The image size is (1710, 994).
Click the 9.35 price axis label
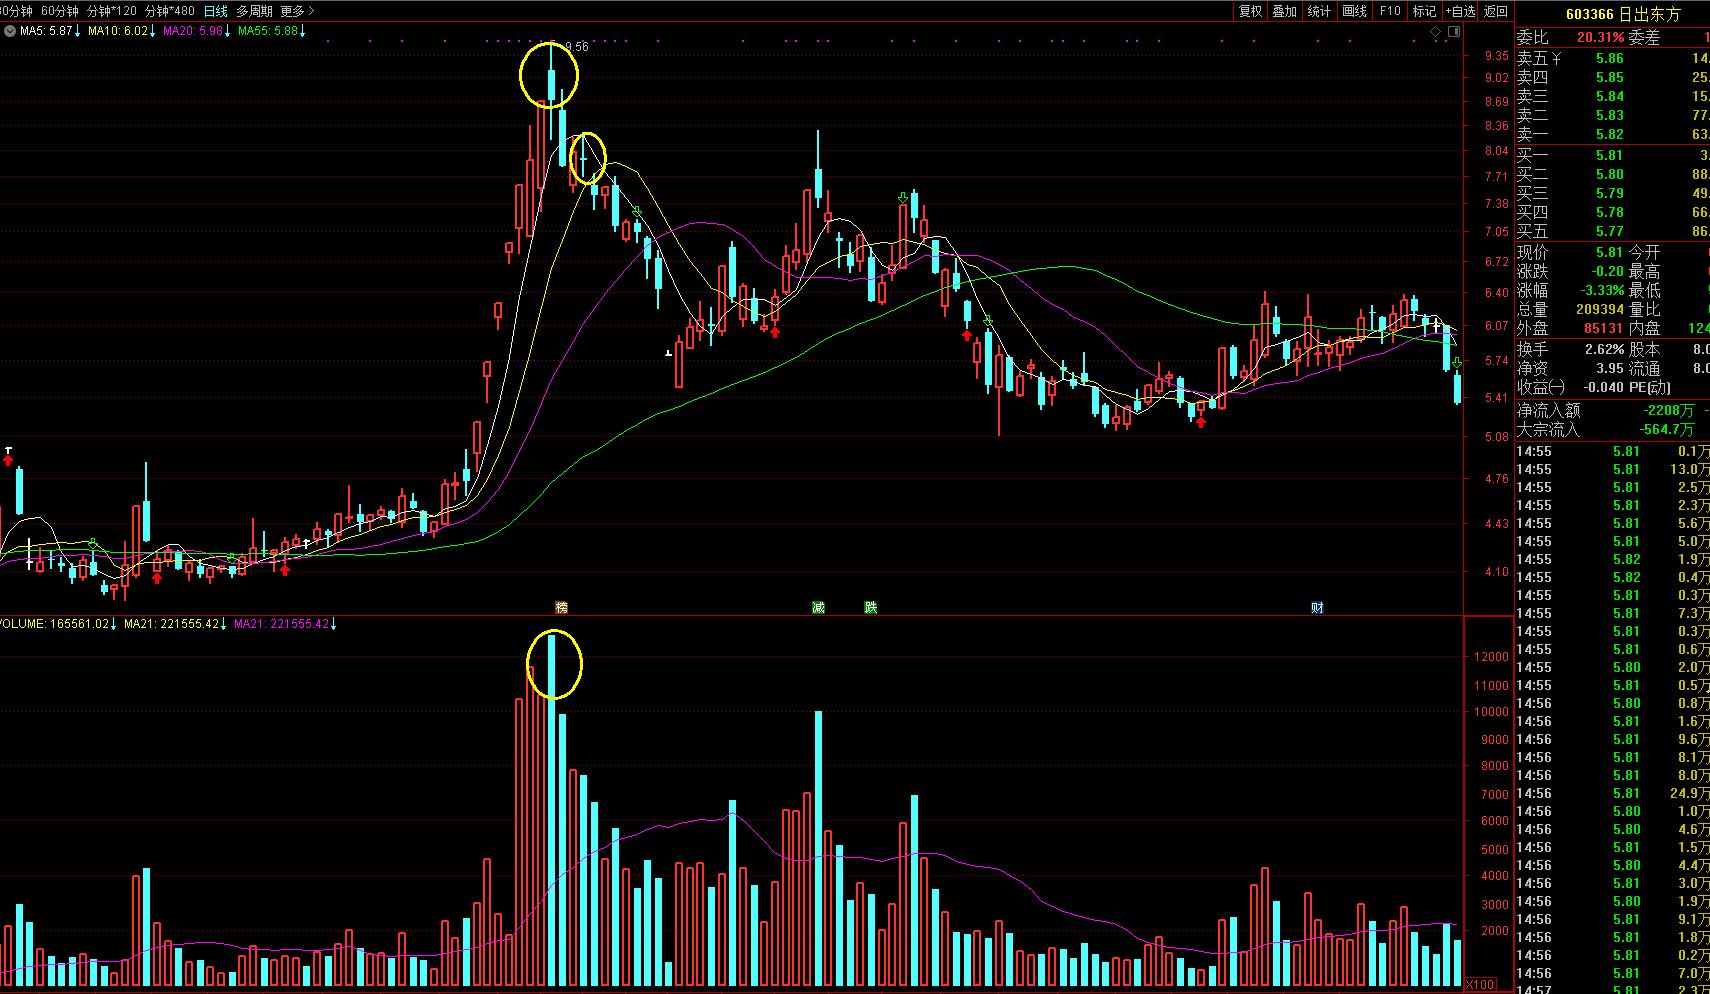[1497, 56]
